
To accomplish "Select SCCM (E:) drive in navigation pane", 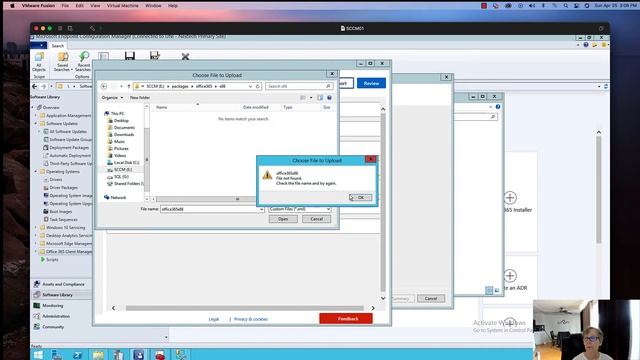I will [x=122, y=169].
